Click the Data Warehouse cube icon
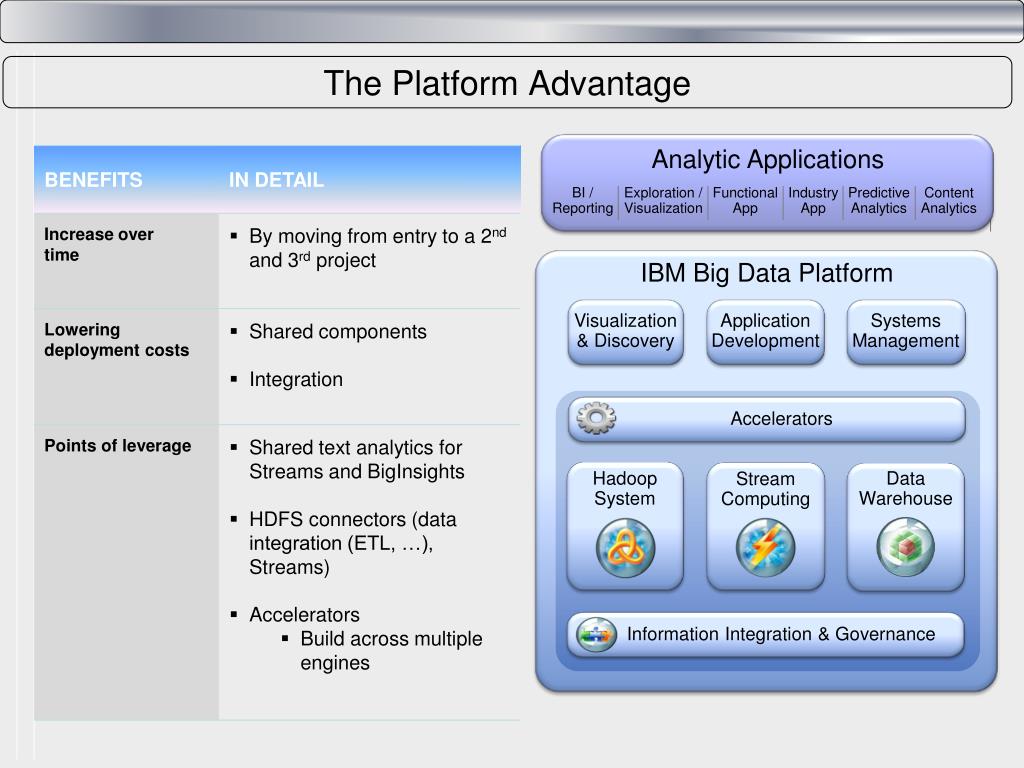The width and height of the screenshot is (1024, 768). coord(905,547)
